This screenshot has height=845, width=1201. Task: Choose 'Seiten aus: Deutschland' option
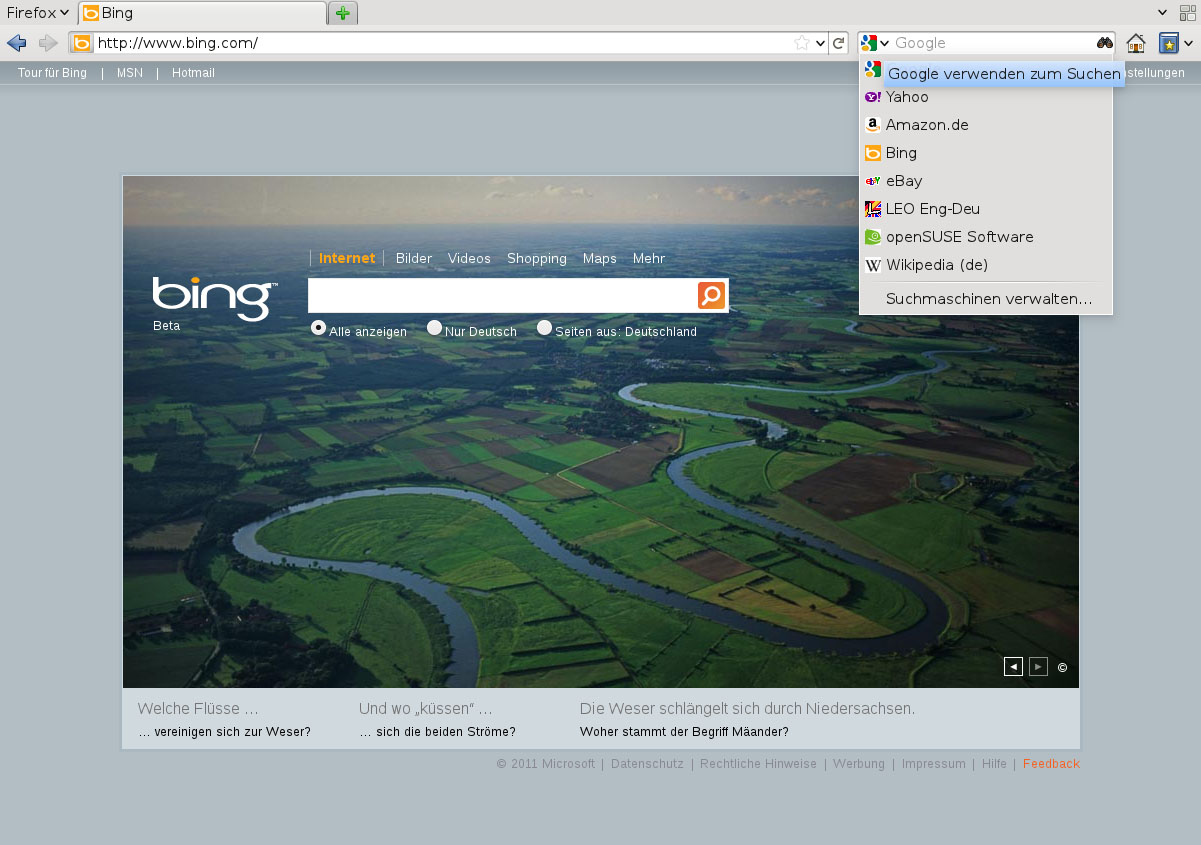coord(544,327)
